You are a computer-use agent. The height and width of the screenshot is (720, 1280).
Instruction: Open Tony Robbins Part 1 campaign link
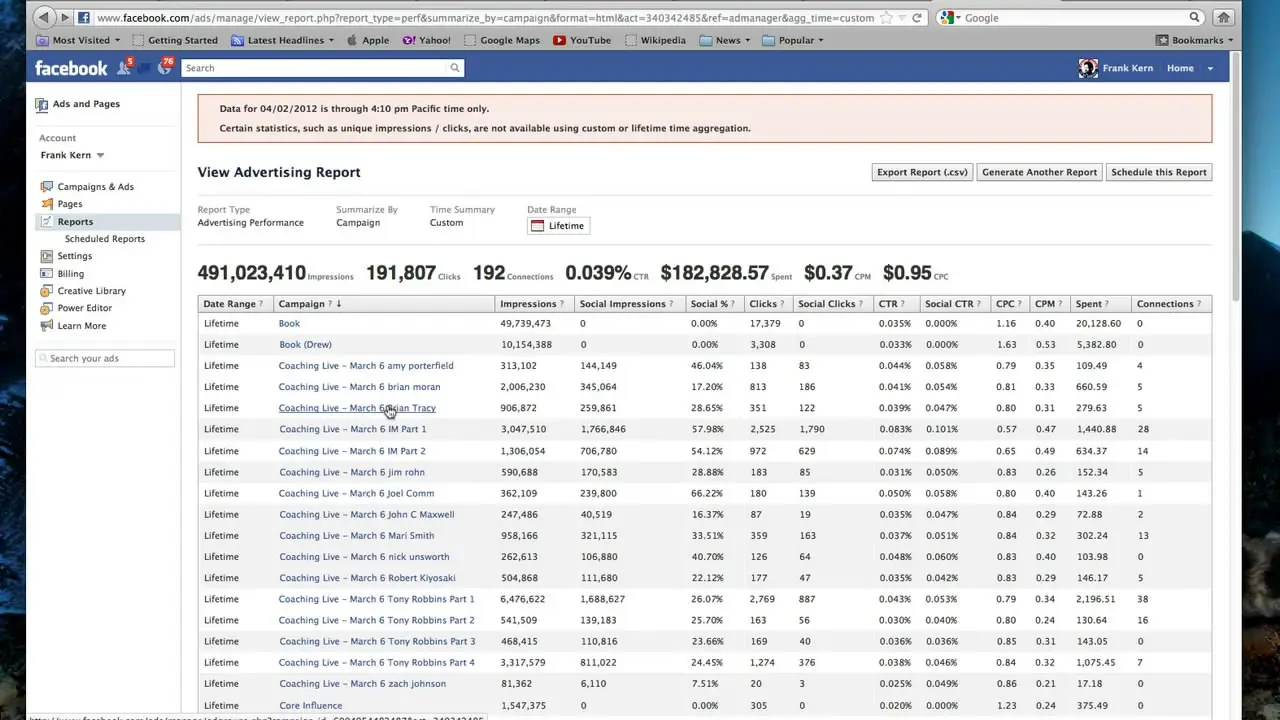coord(377,599)
